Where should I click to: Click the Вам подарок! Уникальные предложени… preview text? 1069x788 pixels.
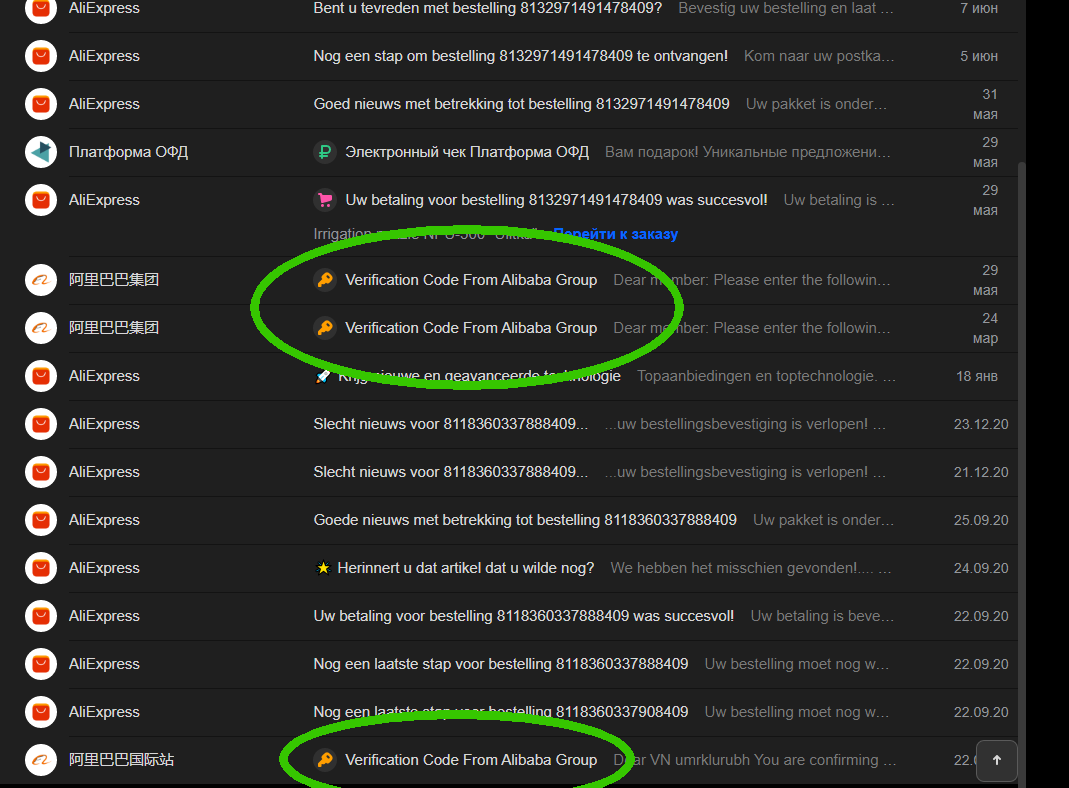[x=748, y=151]
